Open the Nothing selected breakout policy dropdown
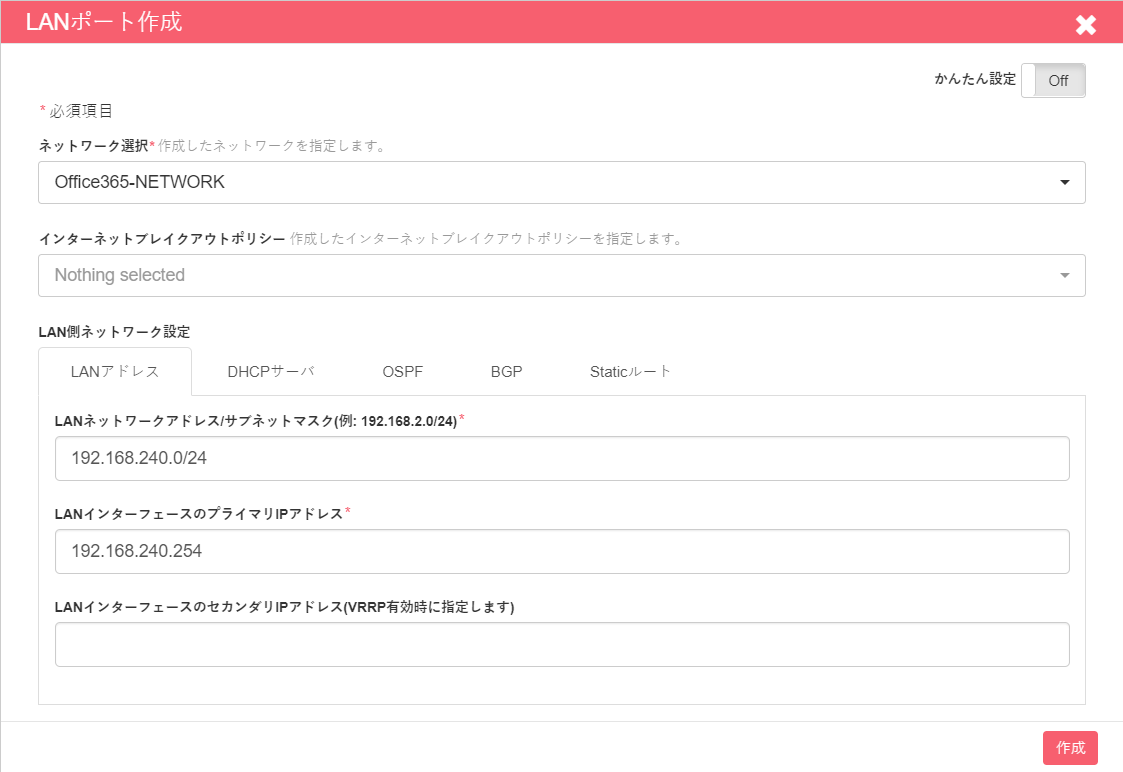The height and width of the screenshot is (772, 1123). [x=560, y=275]
